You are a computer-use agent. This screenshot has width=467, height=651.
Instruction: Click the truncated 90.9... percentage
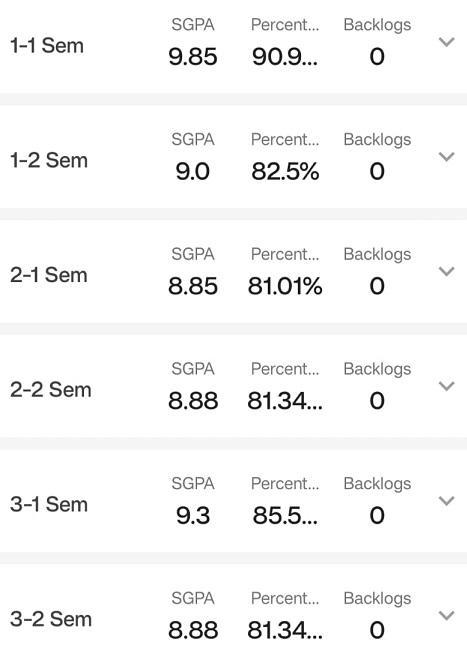285,56
